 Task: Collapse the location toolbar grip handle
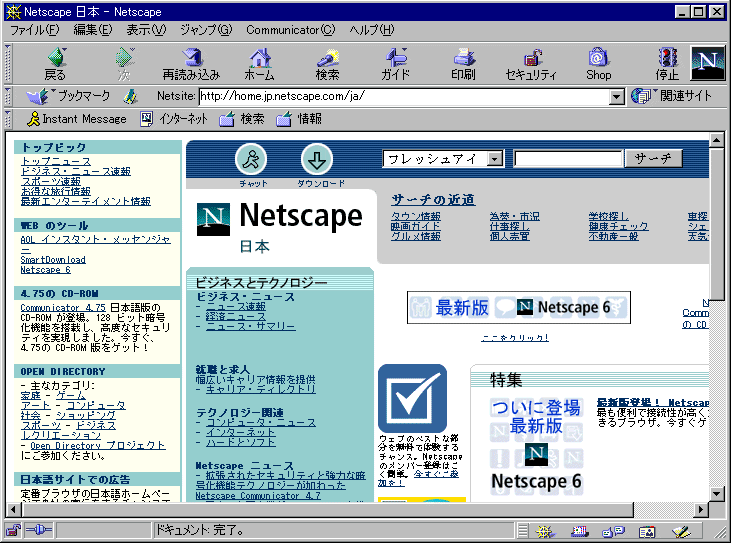pyautogui.click(x=7, y=96)
